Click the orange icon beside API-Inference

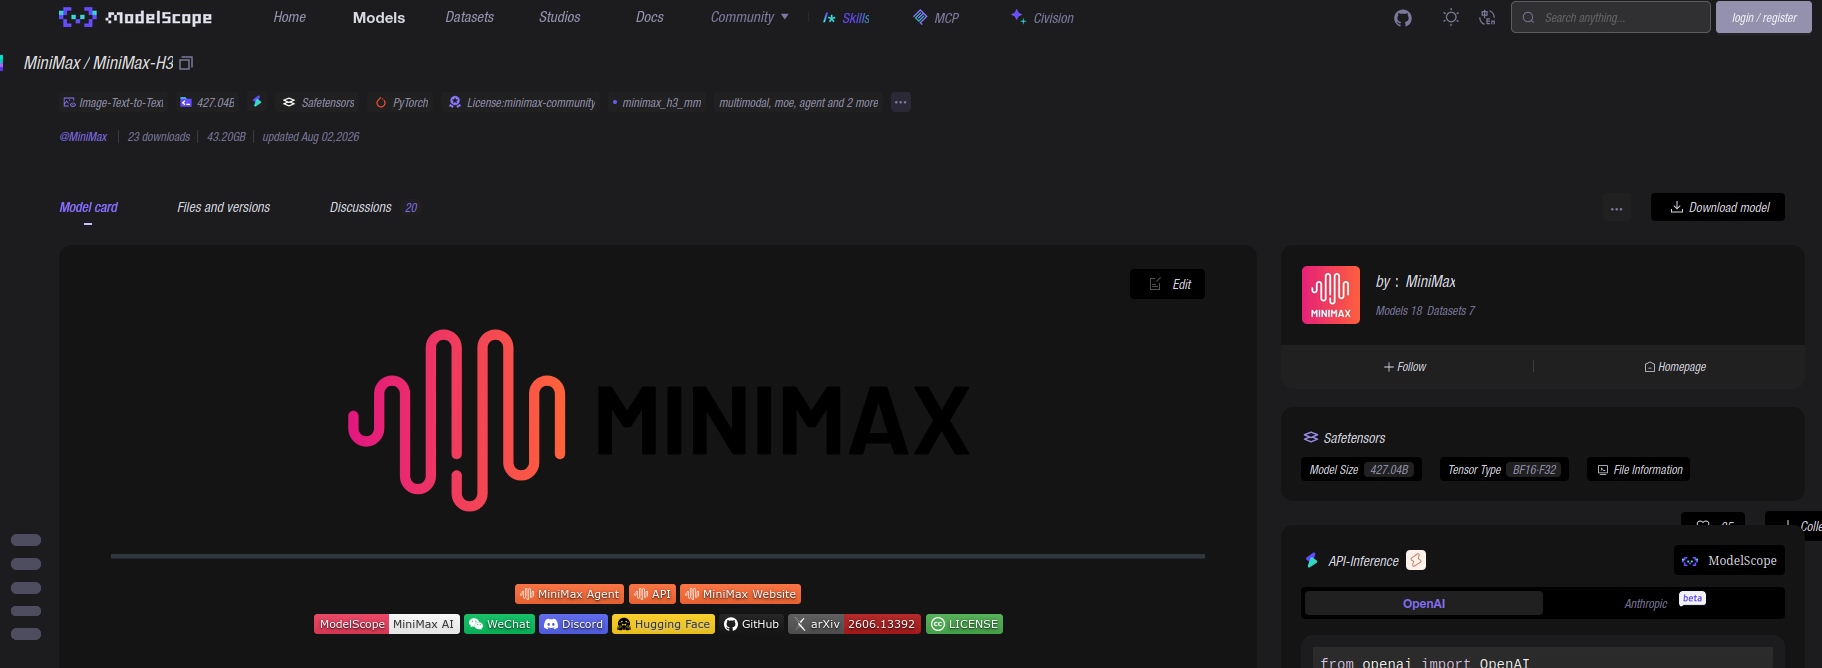coord(1416,560)
